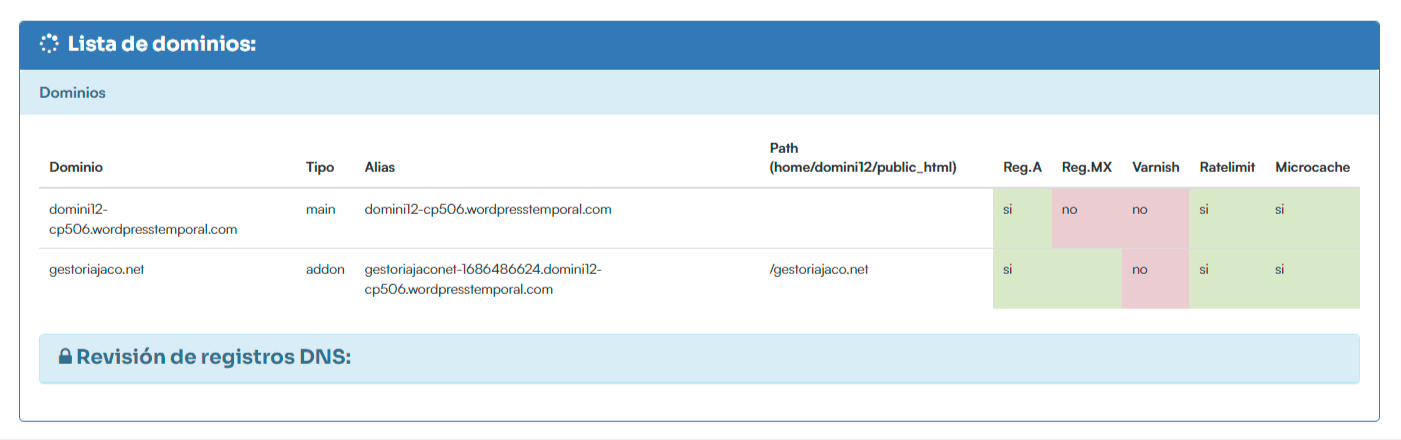The image size is (1401, 440).
Task: Select the Dominios sub-header label
Action: [x=72, y=92]
